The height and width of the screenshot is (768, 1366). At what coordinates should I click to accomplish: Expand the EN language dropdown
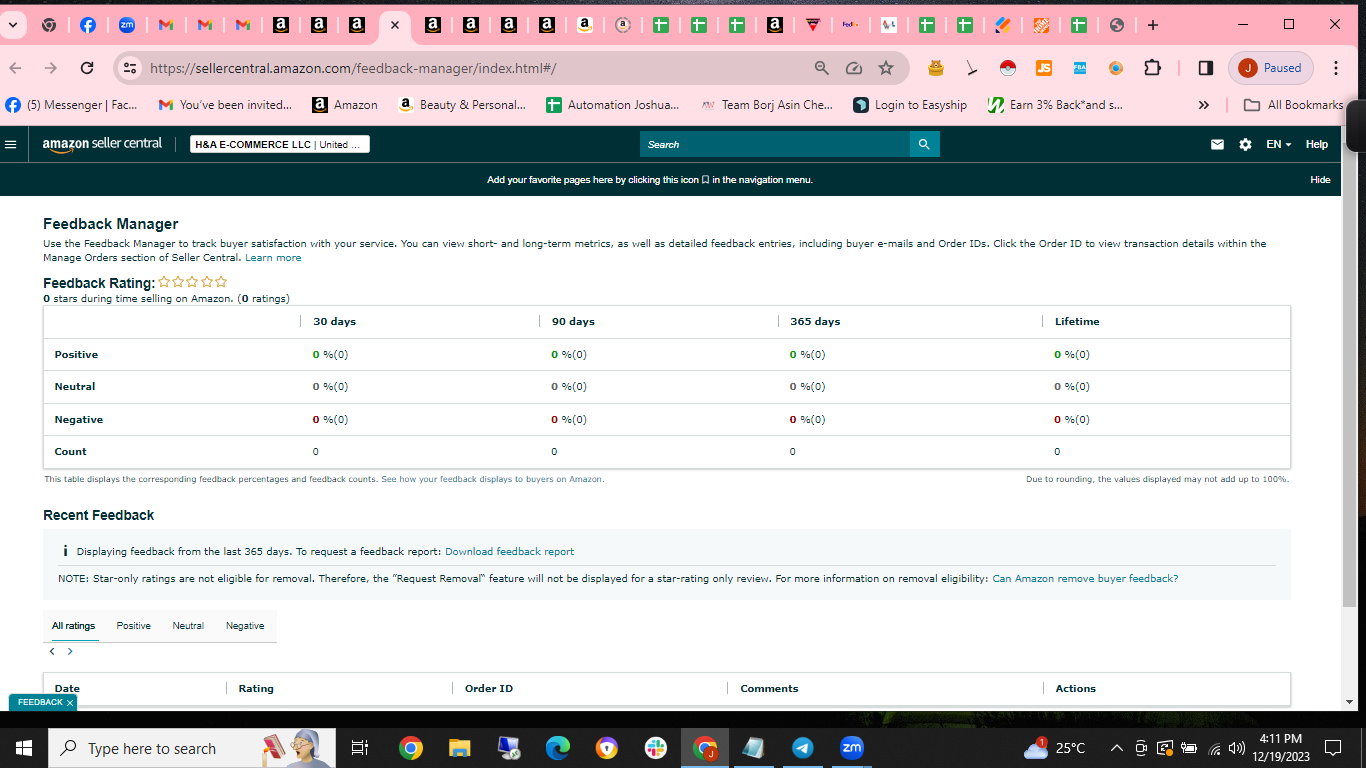click(1278, 144)
